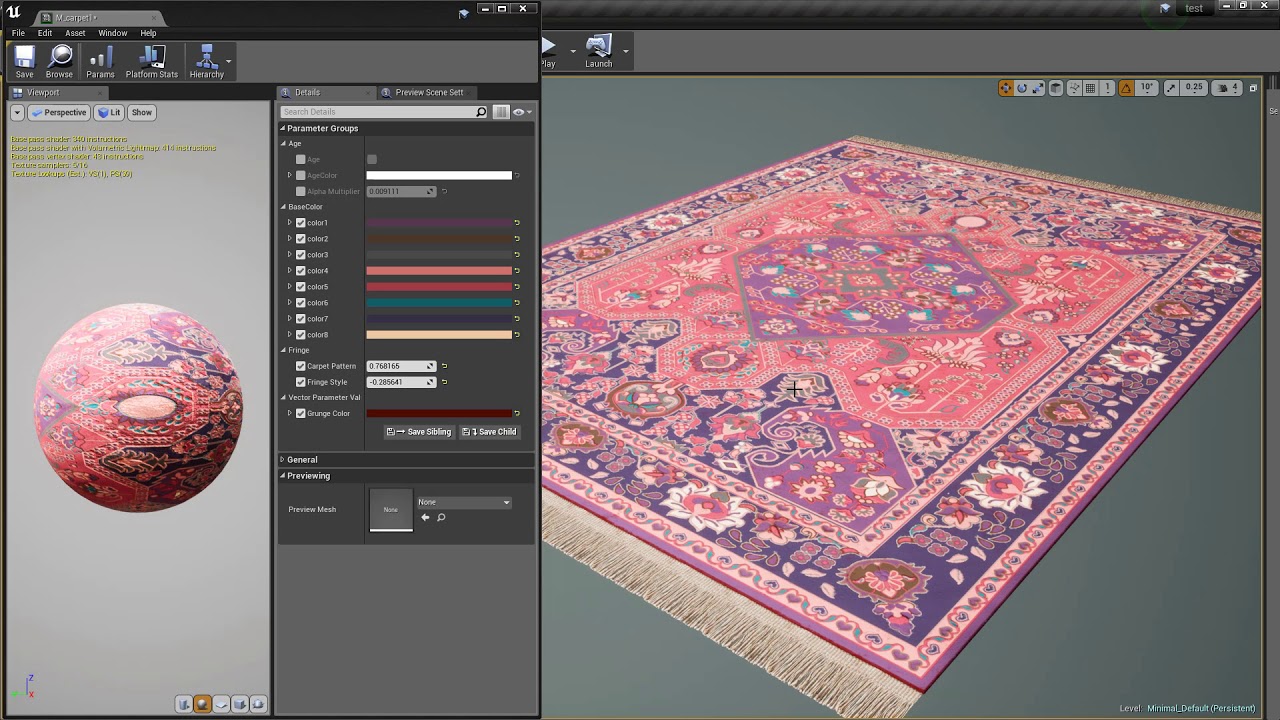
Task: Click the Save toolbar icon
Action: click(24, 62)
